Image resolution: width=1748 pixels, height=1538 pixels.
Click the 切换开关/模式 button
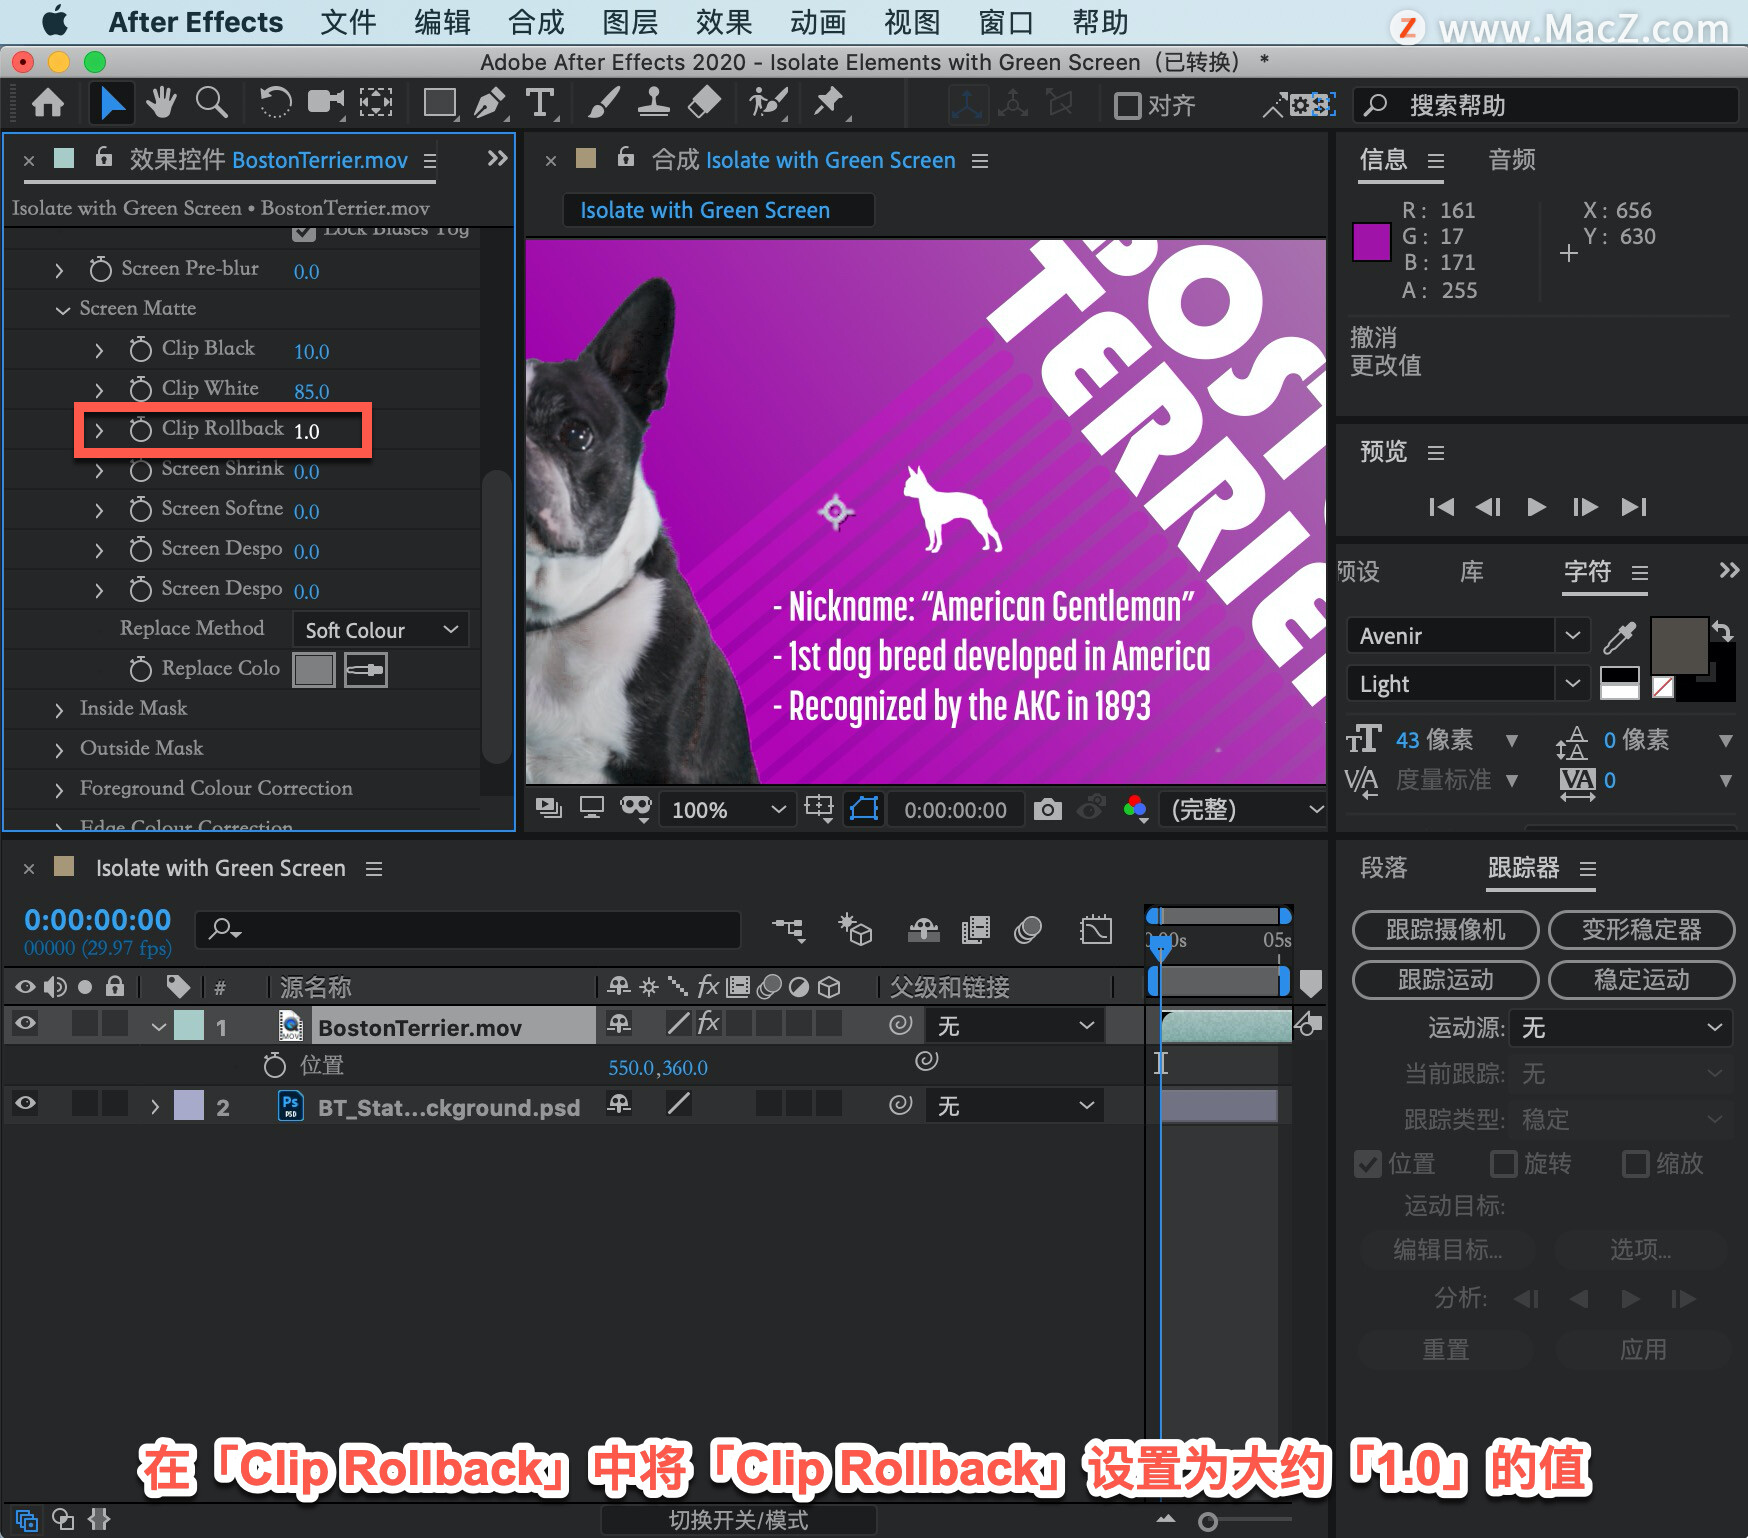(738, 1520)
